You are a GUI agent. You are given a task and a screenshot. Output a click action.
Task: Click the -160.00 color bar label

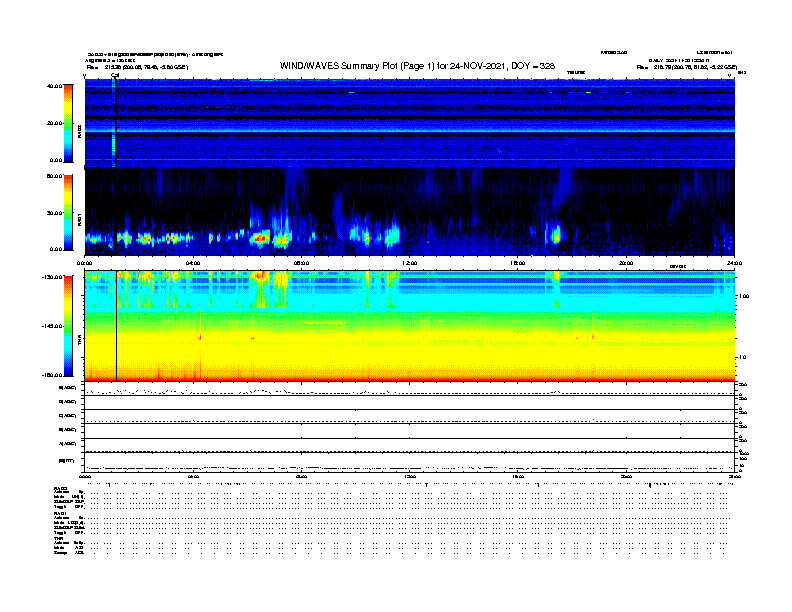tap(53, 375)
